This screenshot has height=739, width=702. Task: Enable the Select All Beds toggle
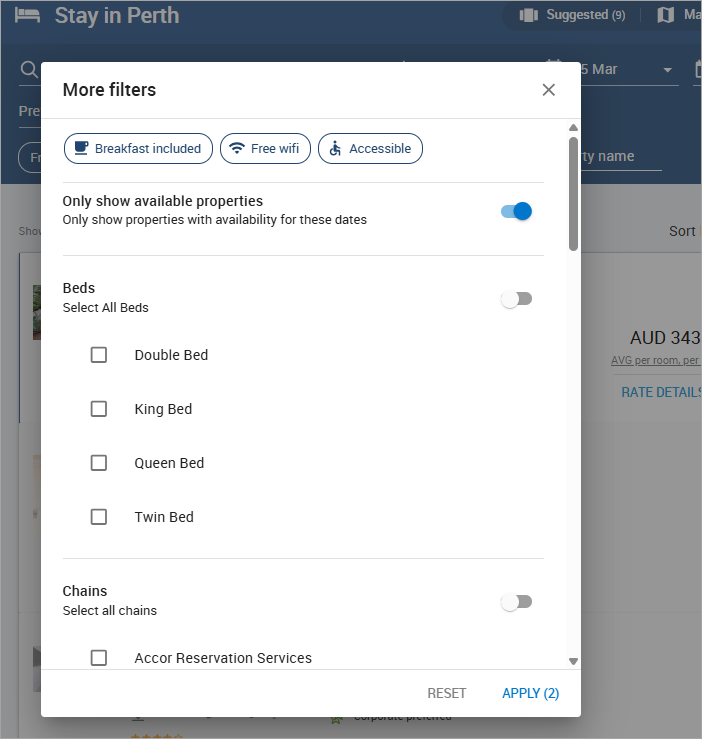516,299
